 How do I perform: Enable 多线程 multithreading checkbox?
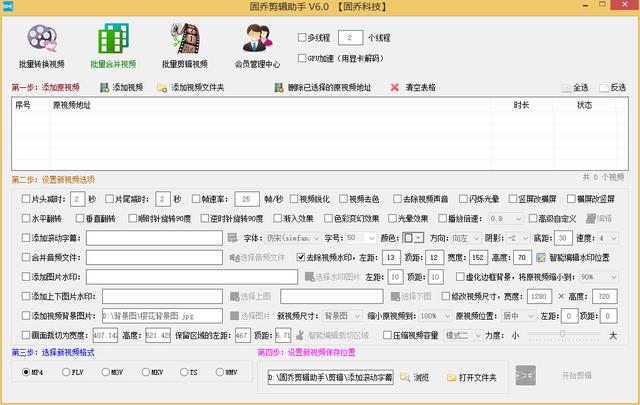click(x=303, y=38)
